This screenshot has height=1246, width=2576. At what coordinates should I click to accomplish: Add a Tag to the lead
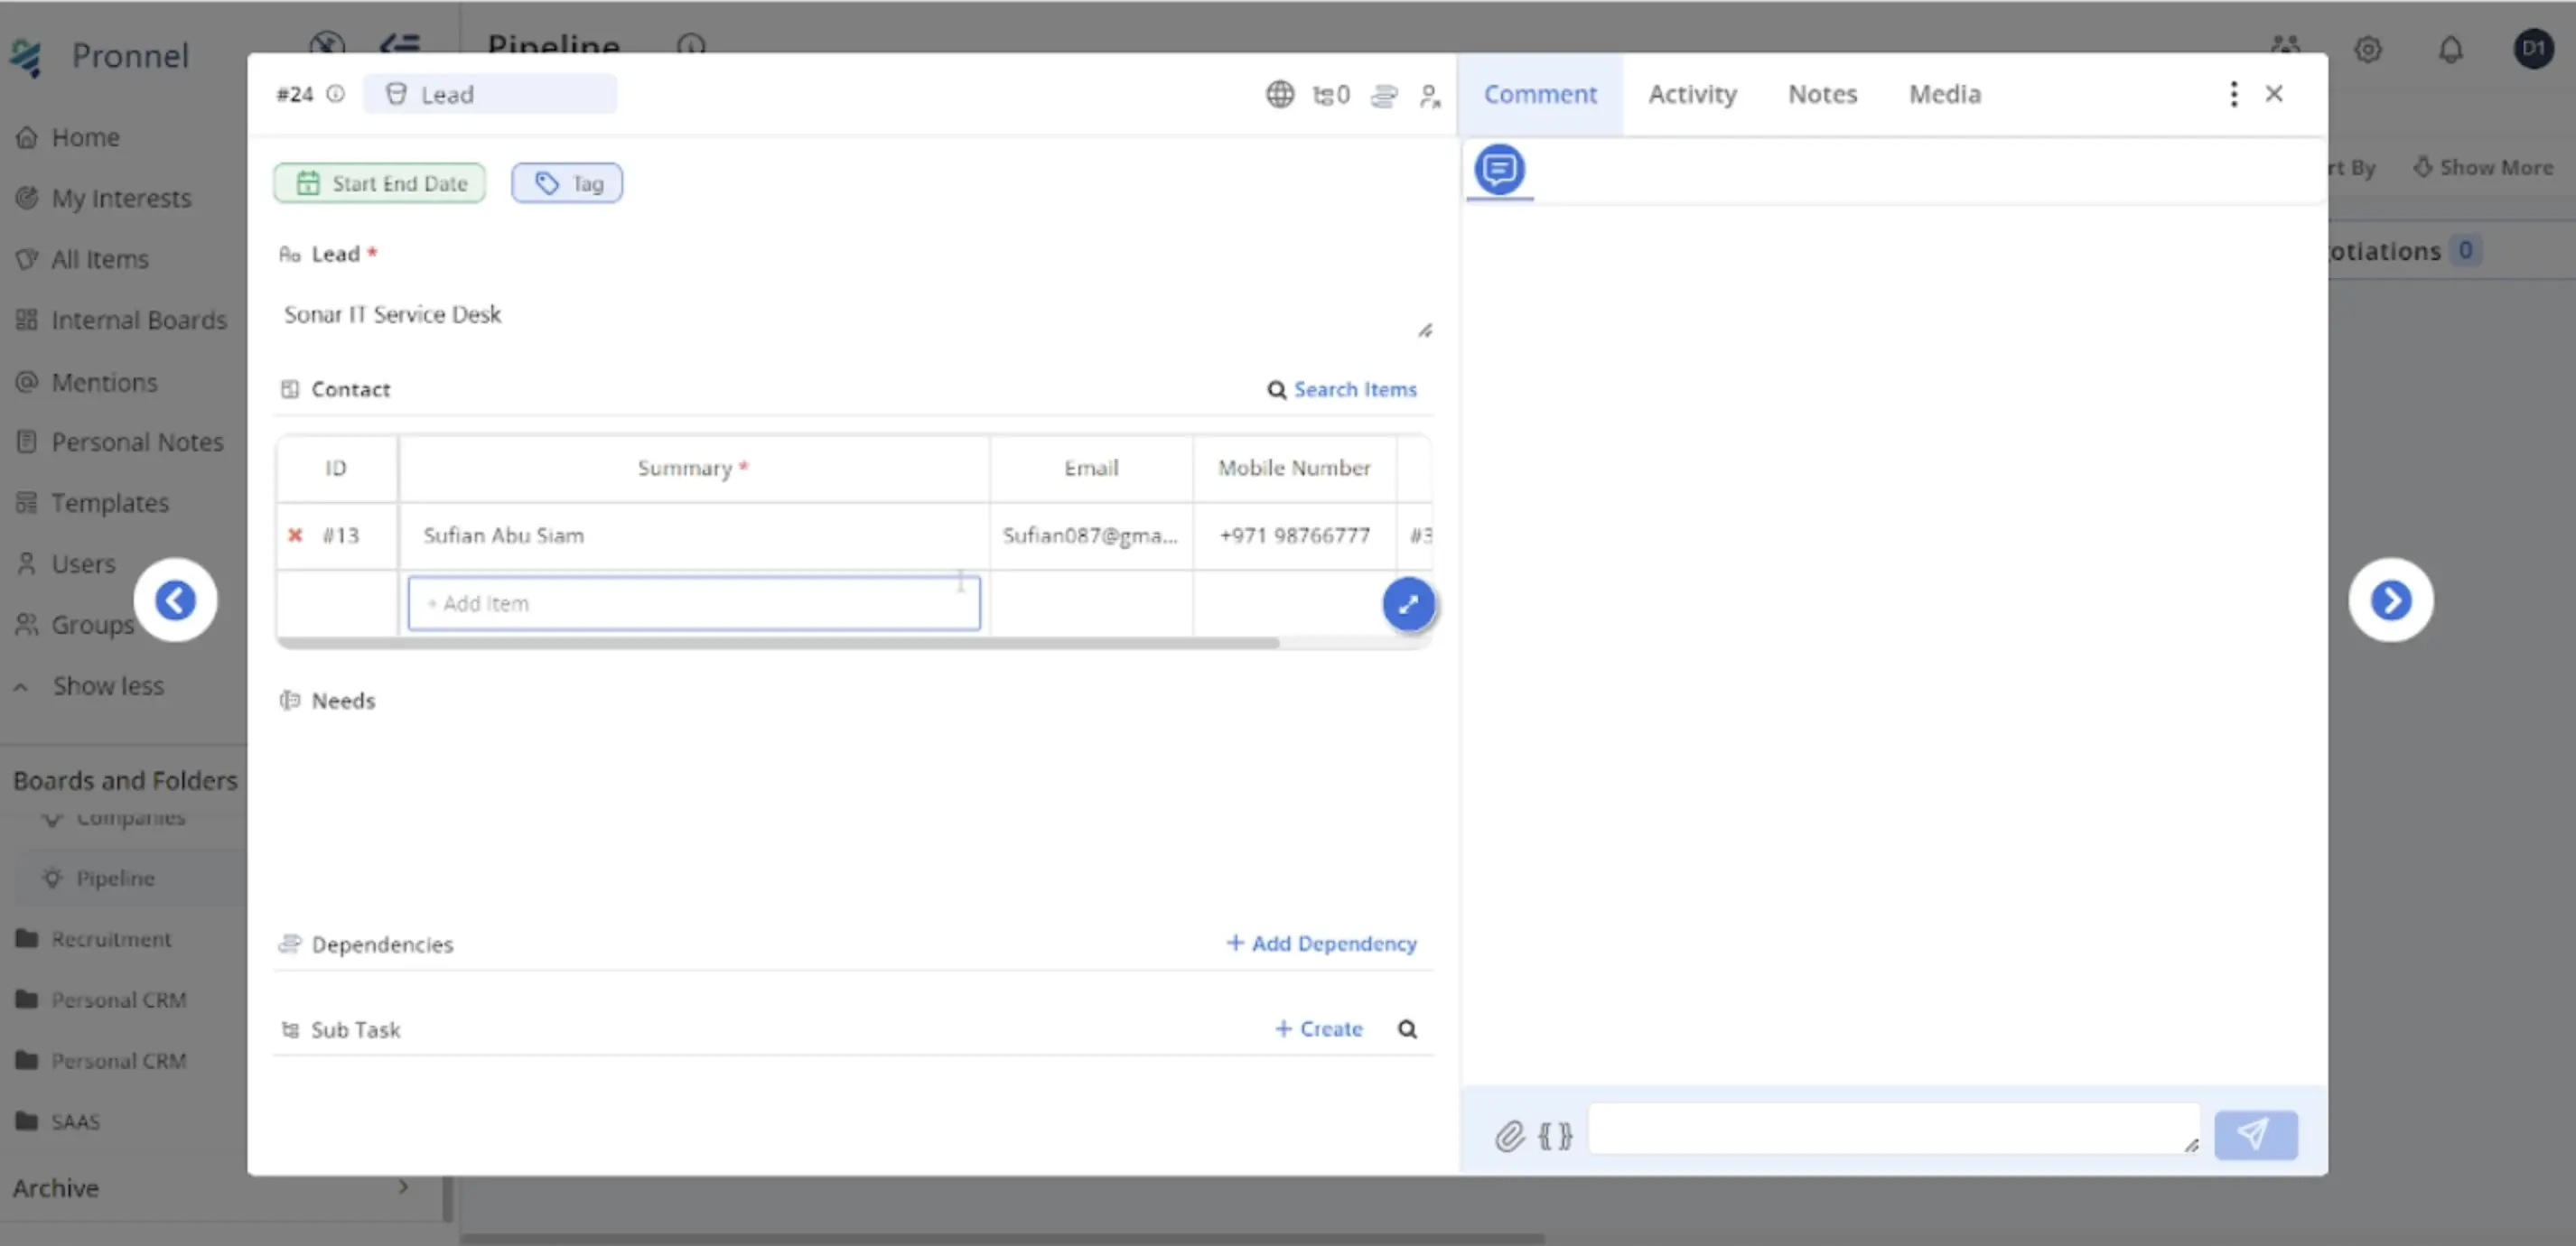click(x=567, y=183)
